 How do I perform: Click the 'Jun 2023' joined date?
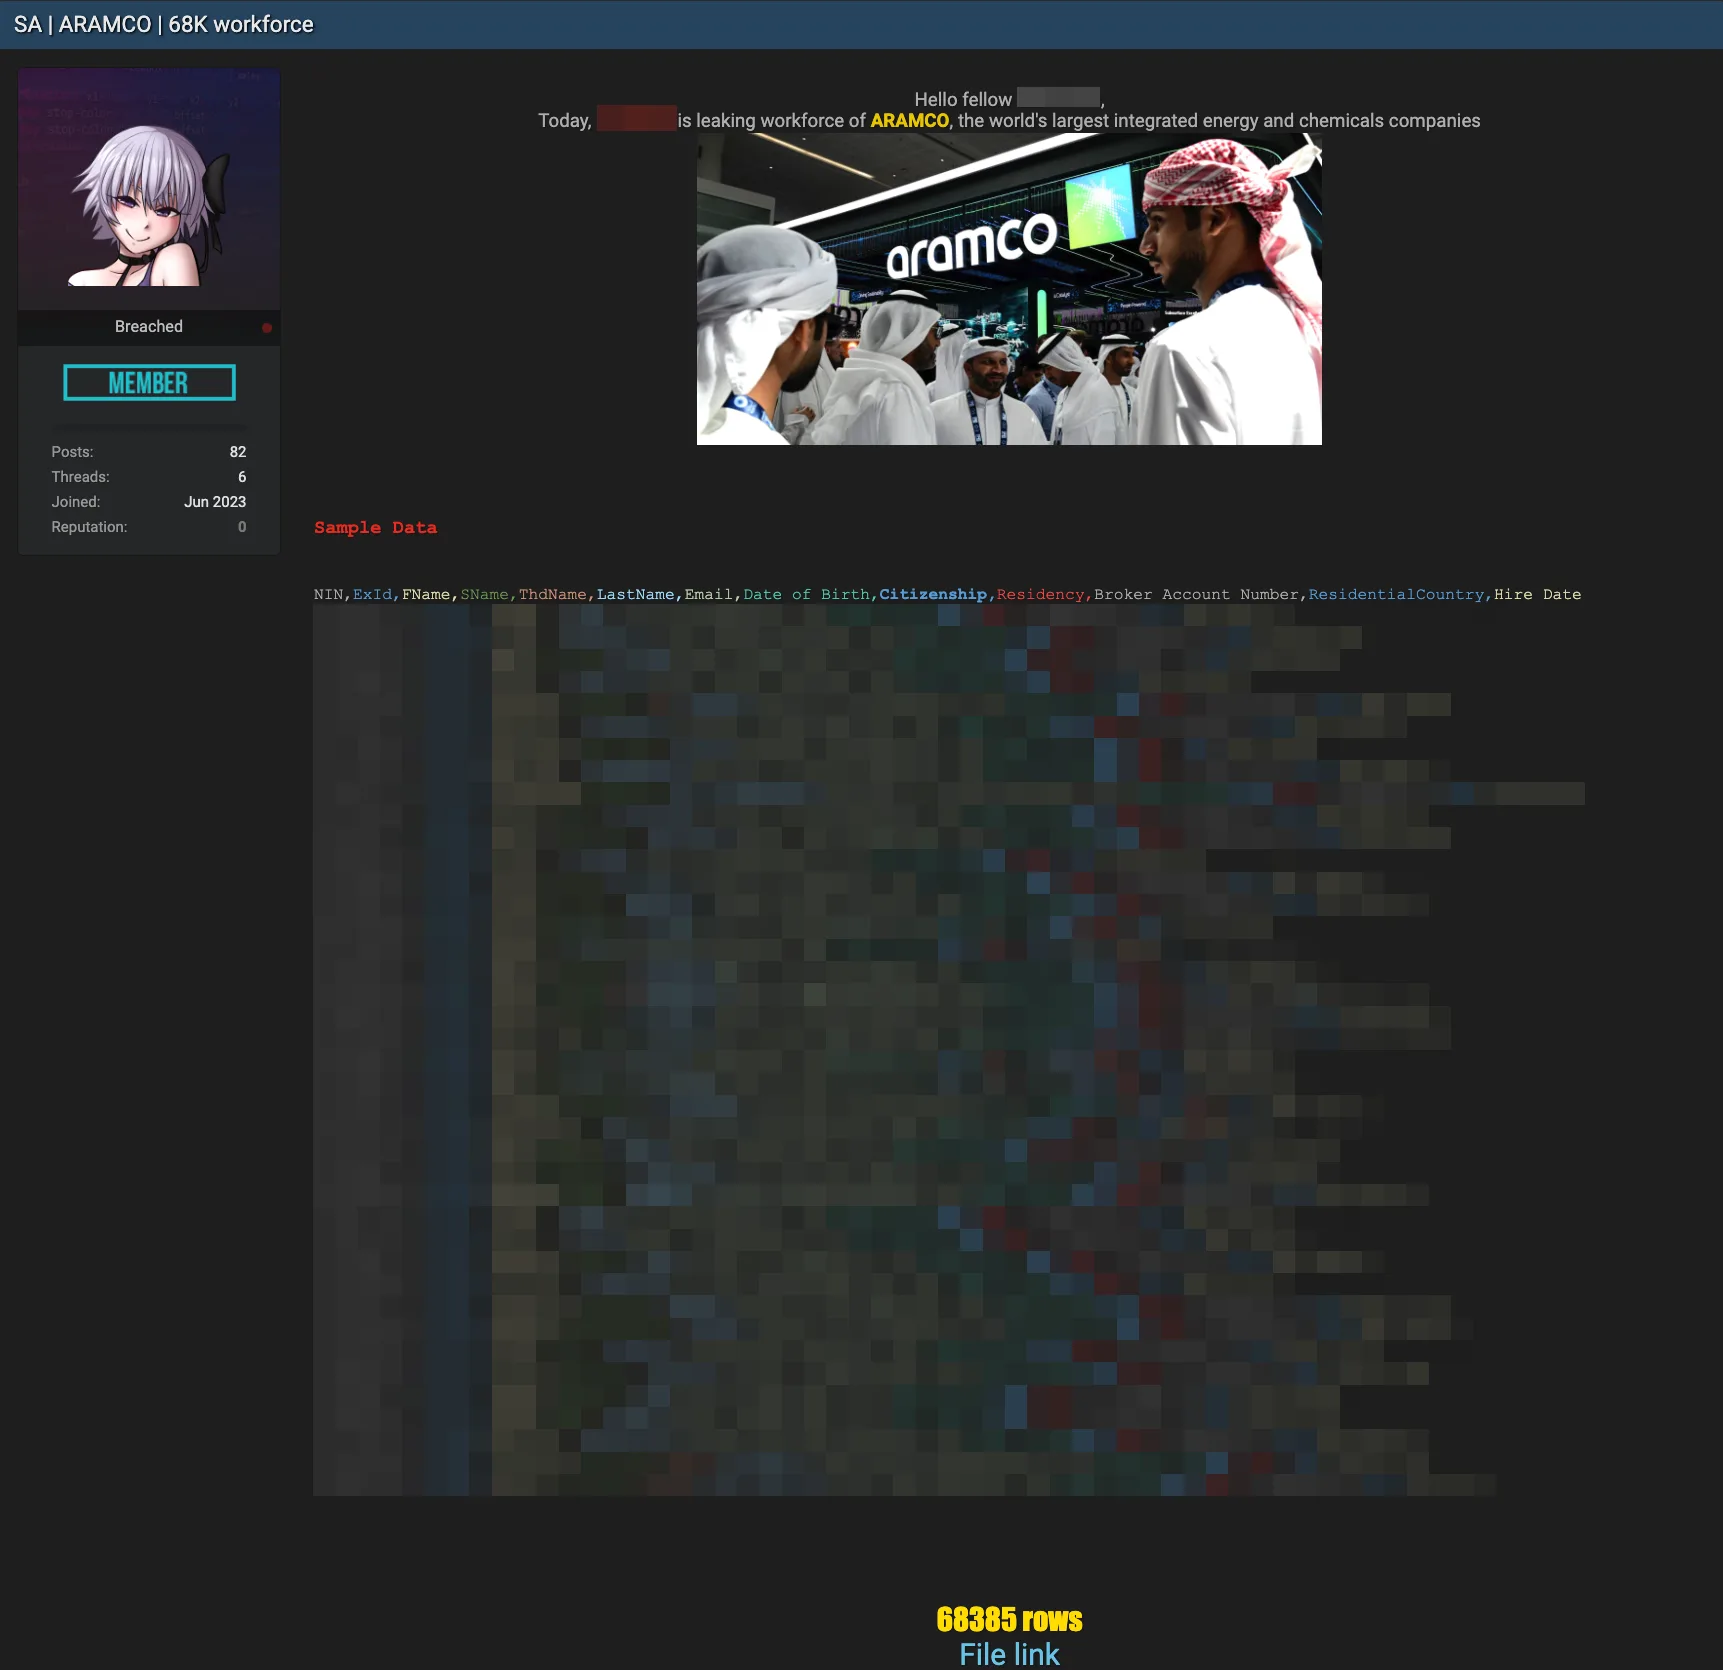click(x=214, y=502)
